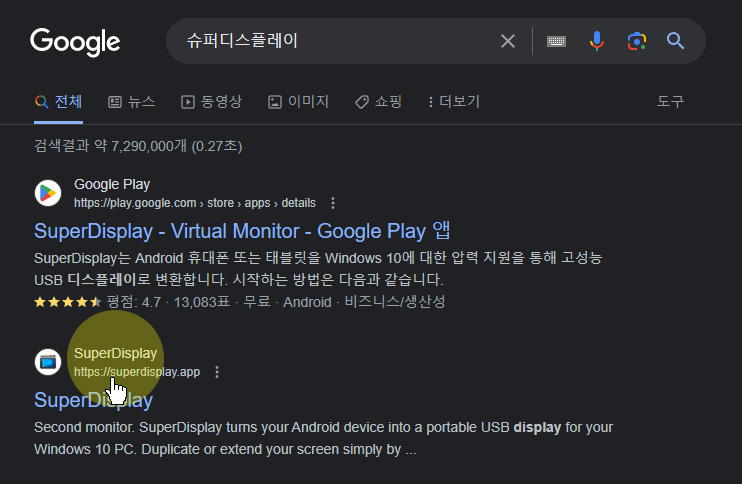
Task: Click the Google Play favicon
Action: (x=48, y=193)
